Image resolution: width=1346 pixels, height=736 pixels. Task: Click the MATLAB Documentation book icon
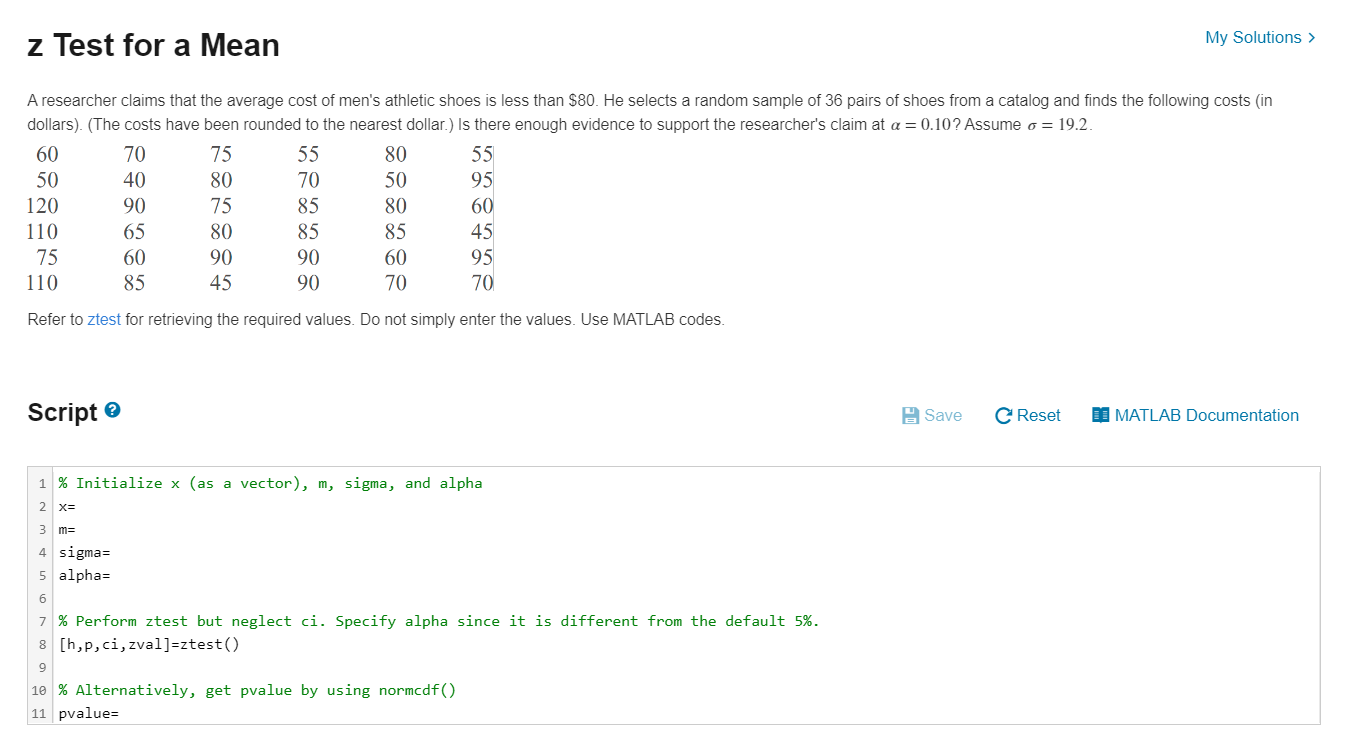[x=1101, y=415]
